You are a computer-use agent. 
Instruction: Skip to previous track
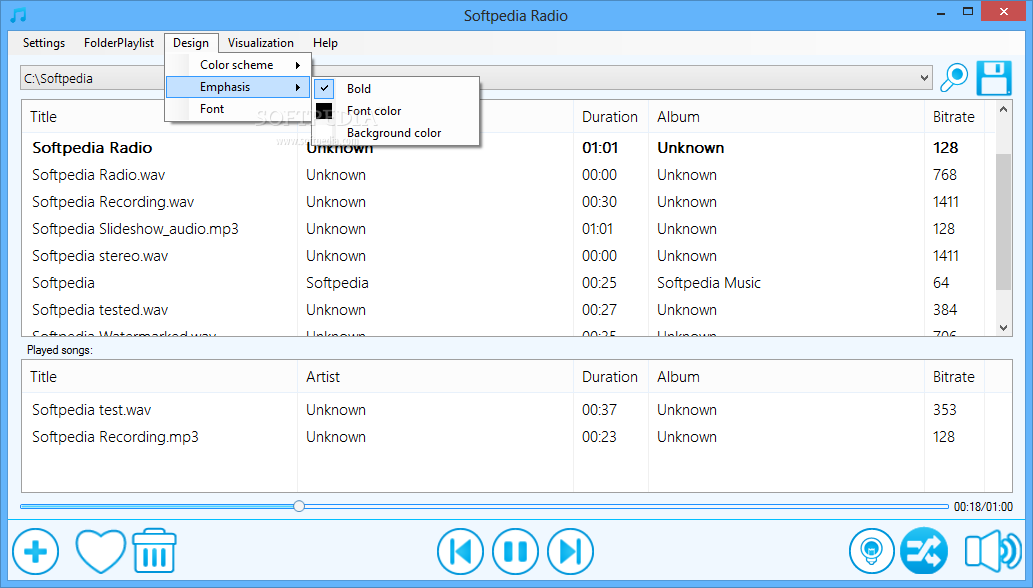click(x=460, y=551)
